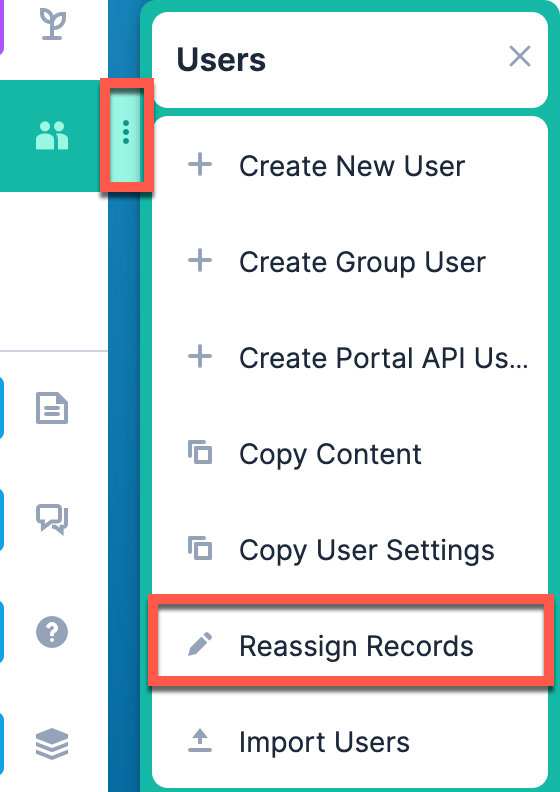Select Create Group User
Screen dimensions: 560x792
click(x=350, y=262)
